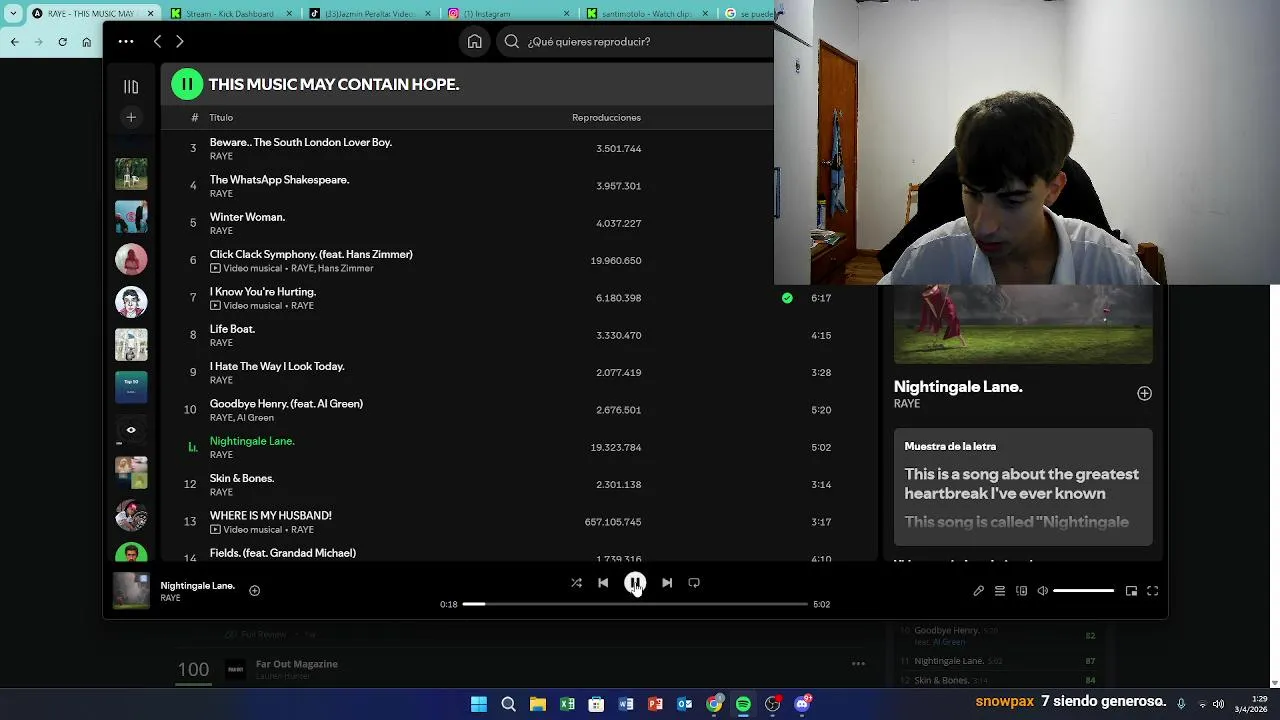Screen dimensions: 1280x720
Task: Skip to the next track
Action: coord(667,583)
